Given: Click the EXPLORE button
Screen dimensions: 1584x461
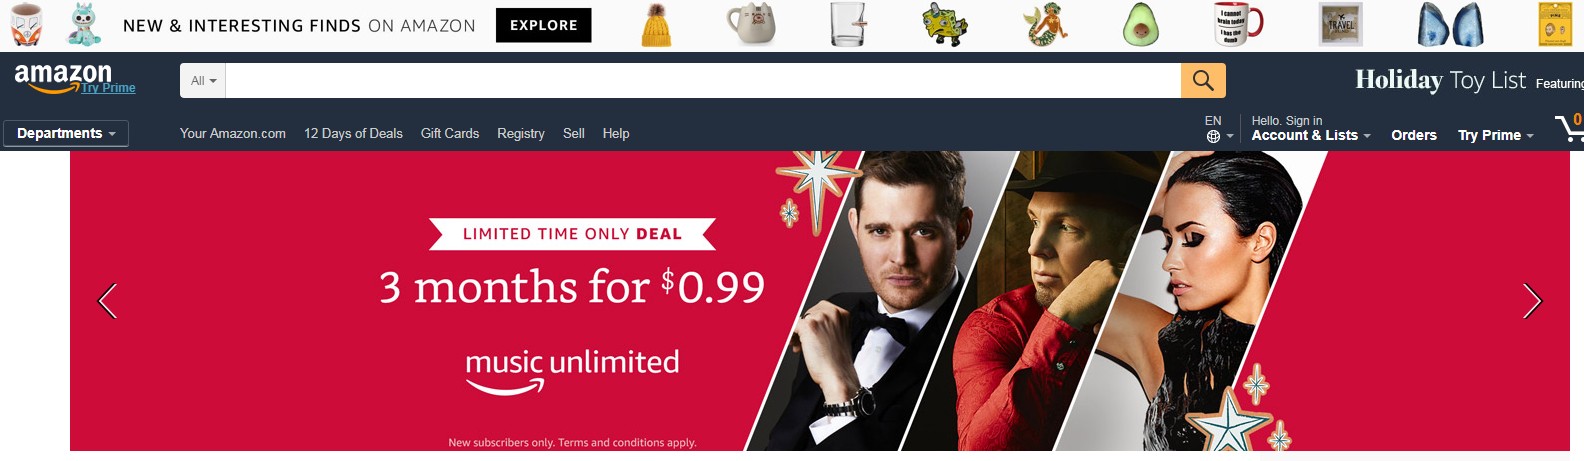Looking at the screenshot, I should click(544, 25).
